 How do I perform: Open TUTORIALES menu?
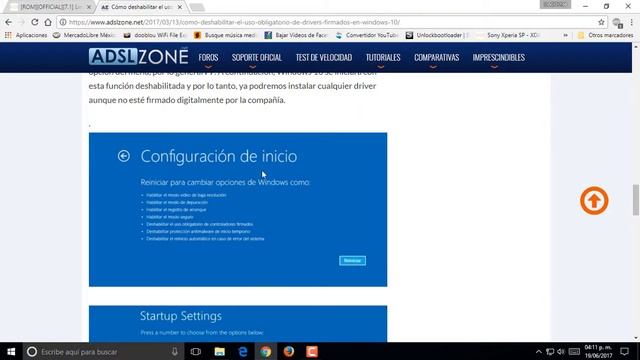(383, 58)
